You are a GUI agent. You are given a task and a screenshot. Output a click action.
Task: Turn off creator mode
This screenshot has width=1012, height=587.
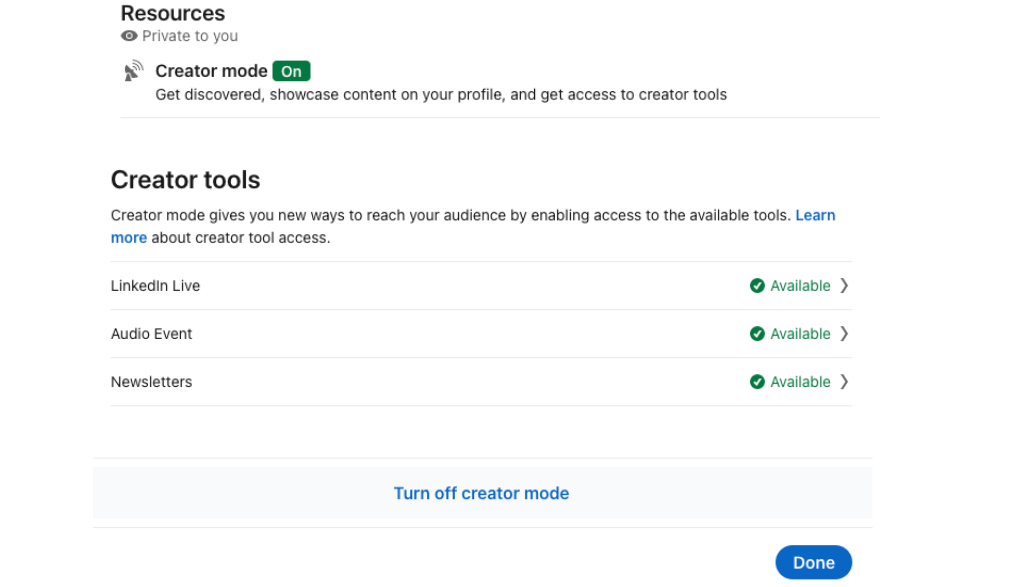tap(481, 493)
